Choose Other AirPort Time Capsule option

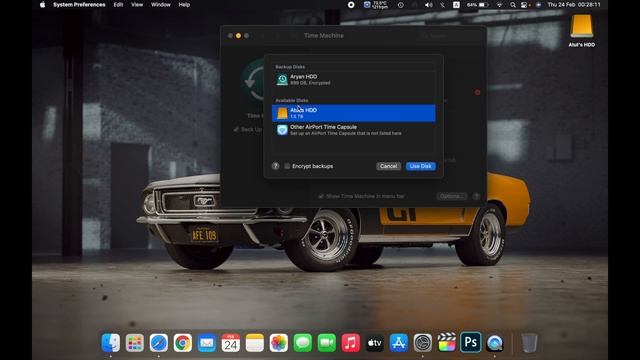coord(353,130)
